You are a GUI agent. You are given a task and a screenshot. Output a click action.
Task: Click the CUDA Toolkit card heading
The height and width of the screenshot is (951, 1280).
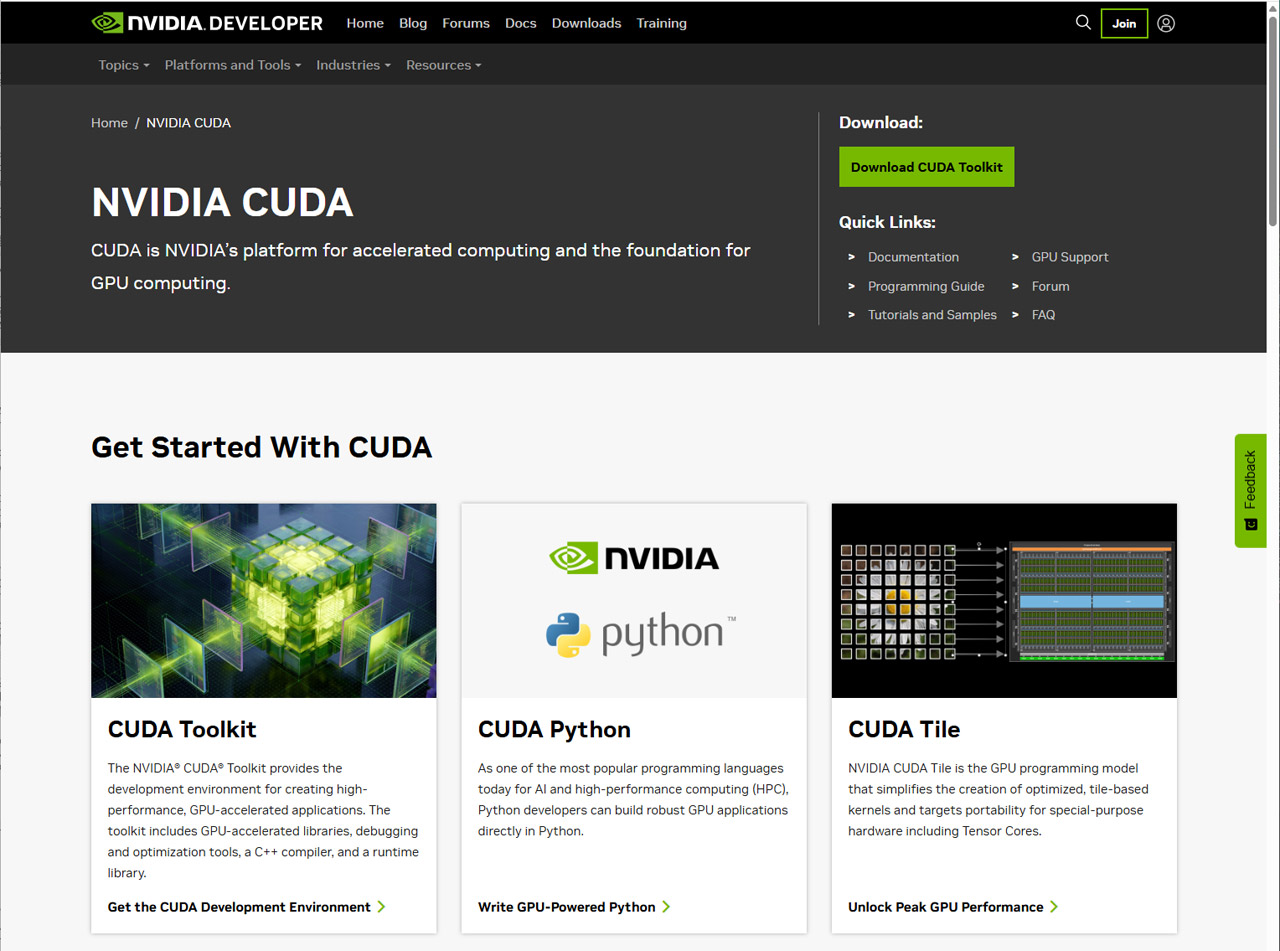182,730
